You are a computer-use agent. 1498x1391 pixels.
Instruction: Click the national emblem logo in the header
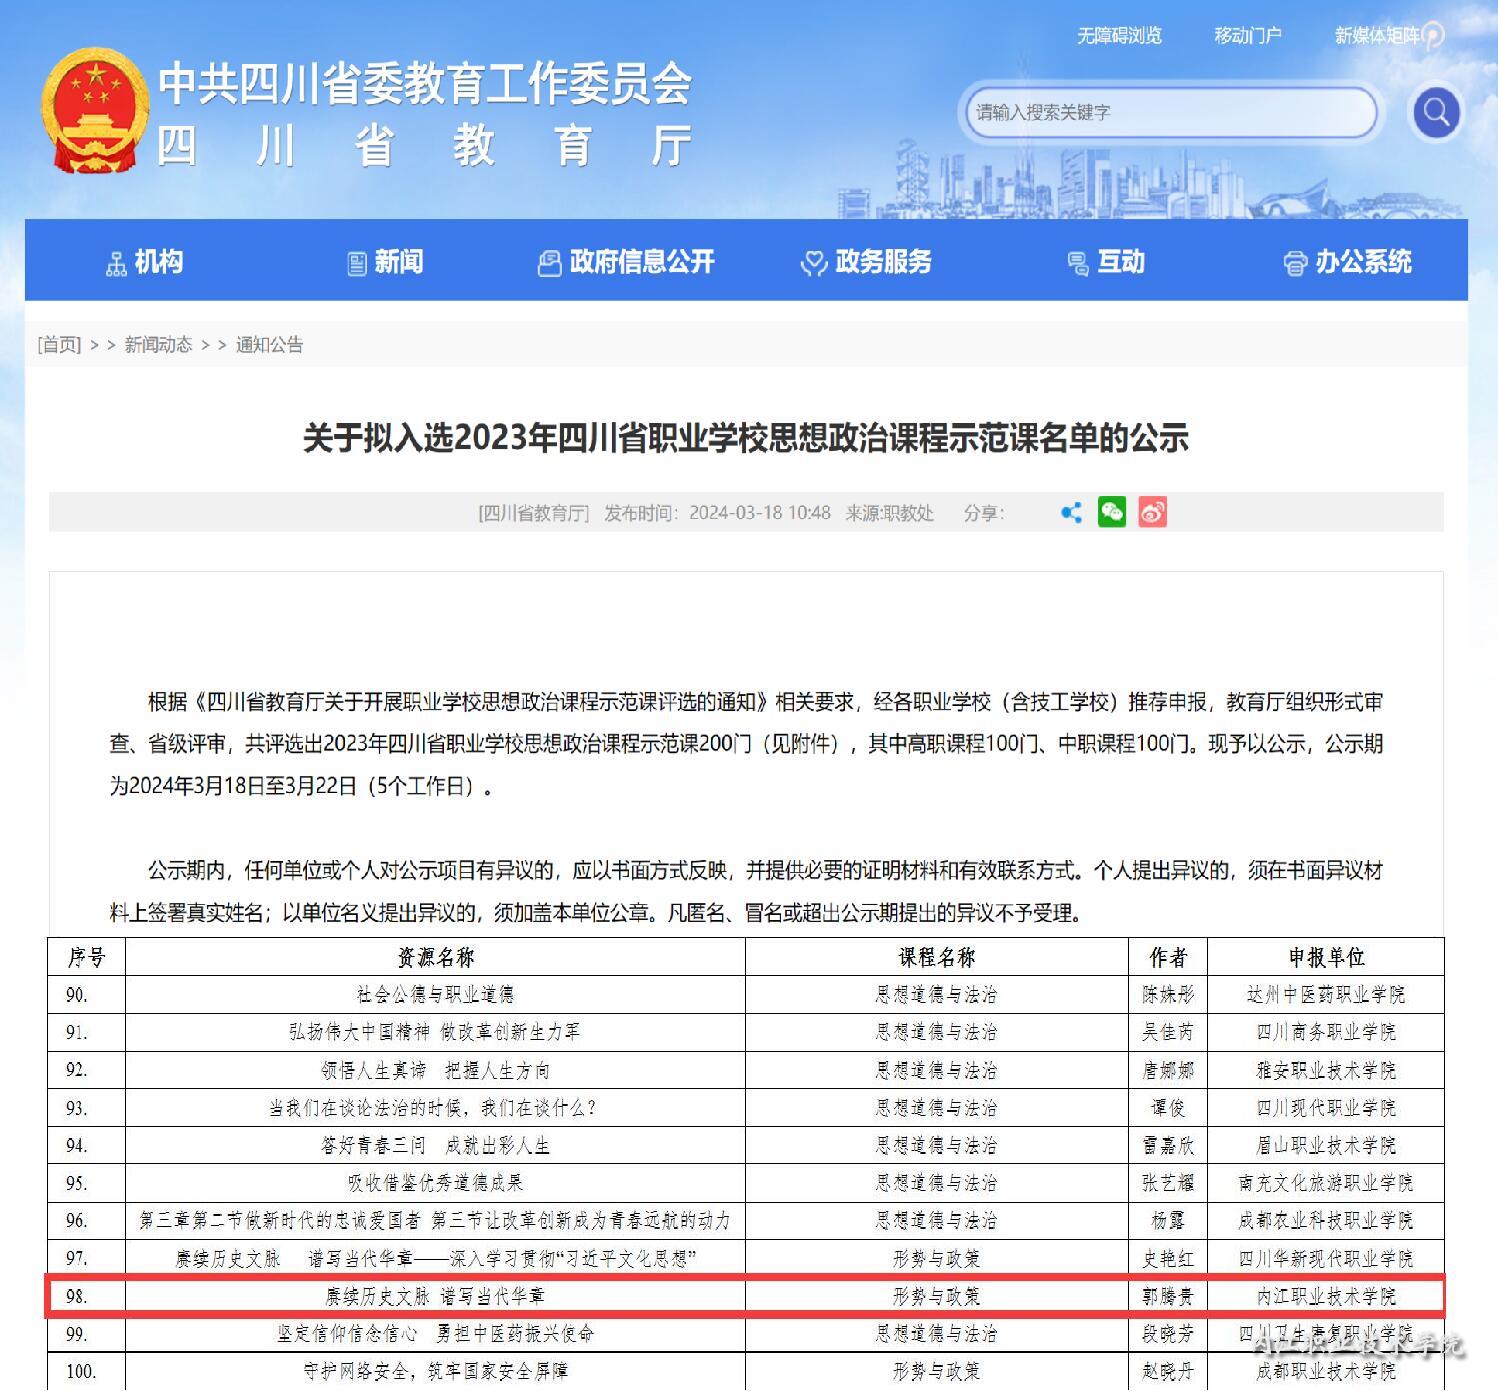(x=94, y=111)
